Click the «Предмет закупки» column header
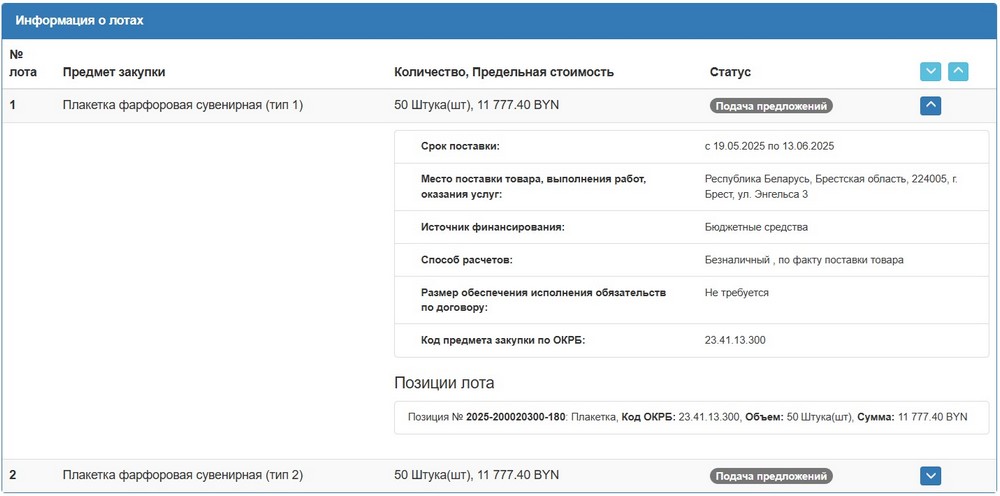Screen dimensions: 1000x496 (114, 72)
